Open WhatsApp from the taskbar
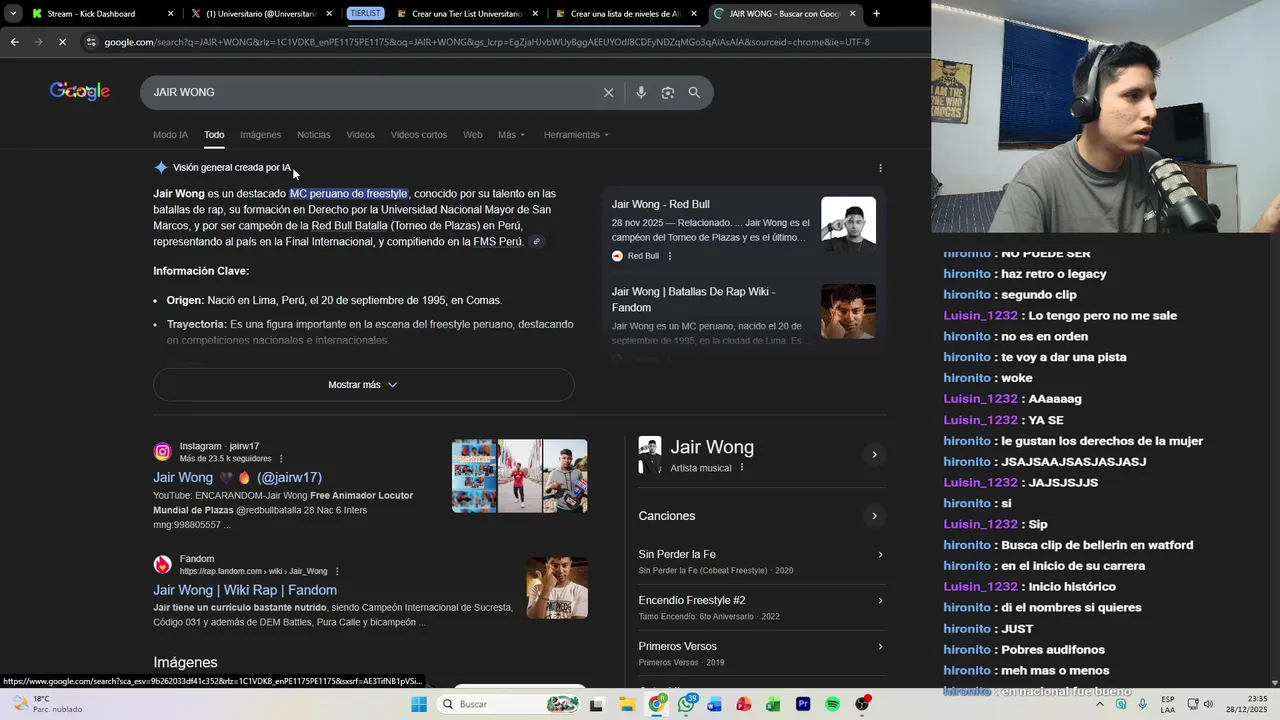This screenshot has width=1280, height=720. point(686,705)
